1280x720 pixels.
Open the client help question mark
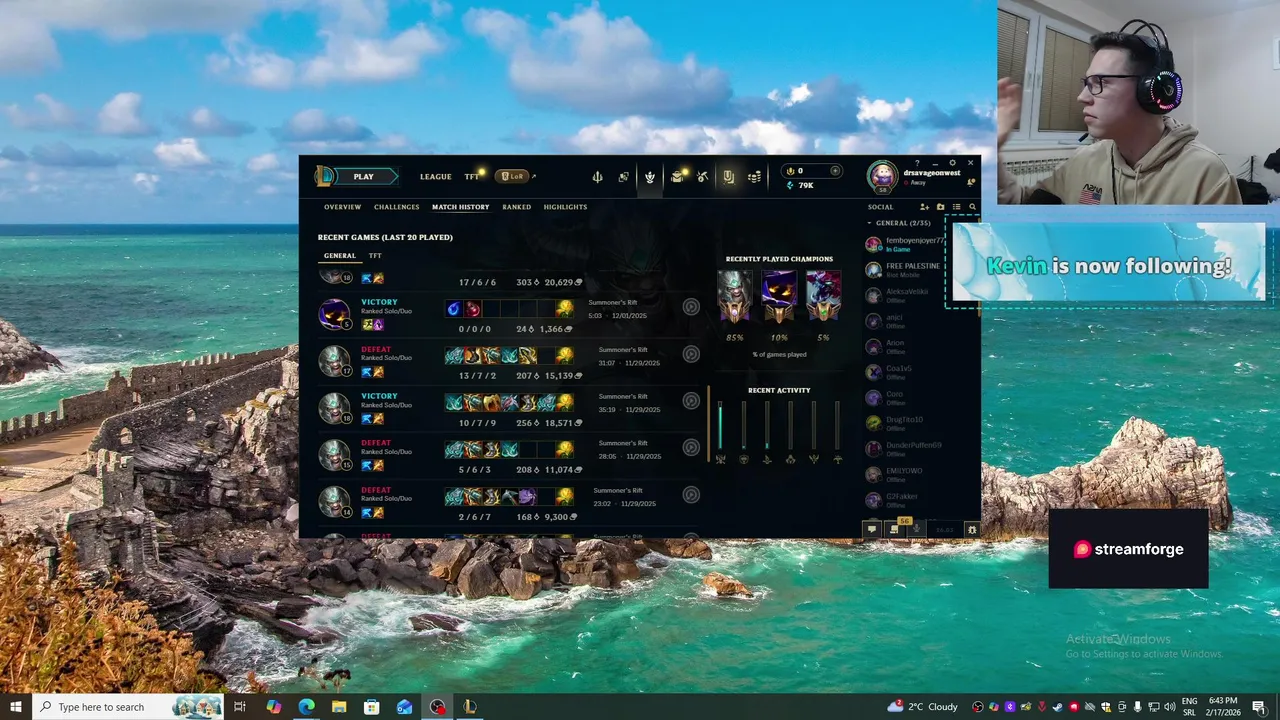(x=917, y=163)
